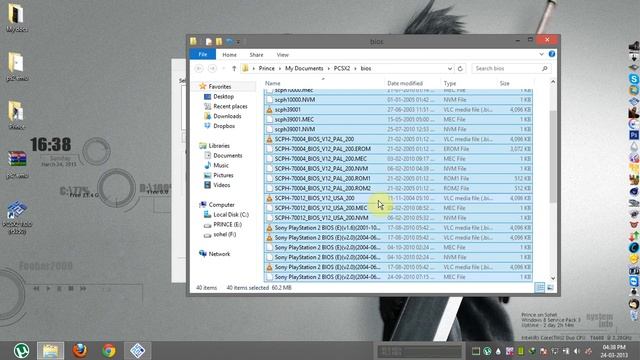
Task: Select SCPH-70012_BIOS_V12_USA_200.NVM file
Action: [x=398, y=218]
